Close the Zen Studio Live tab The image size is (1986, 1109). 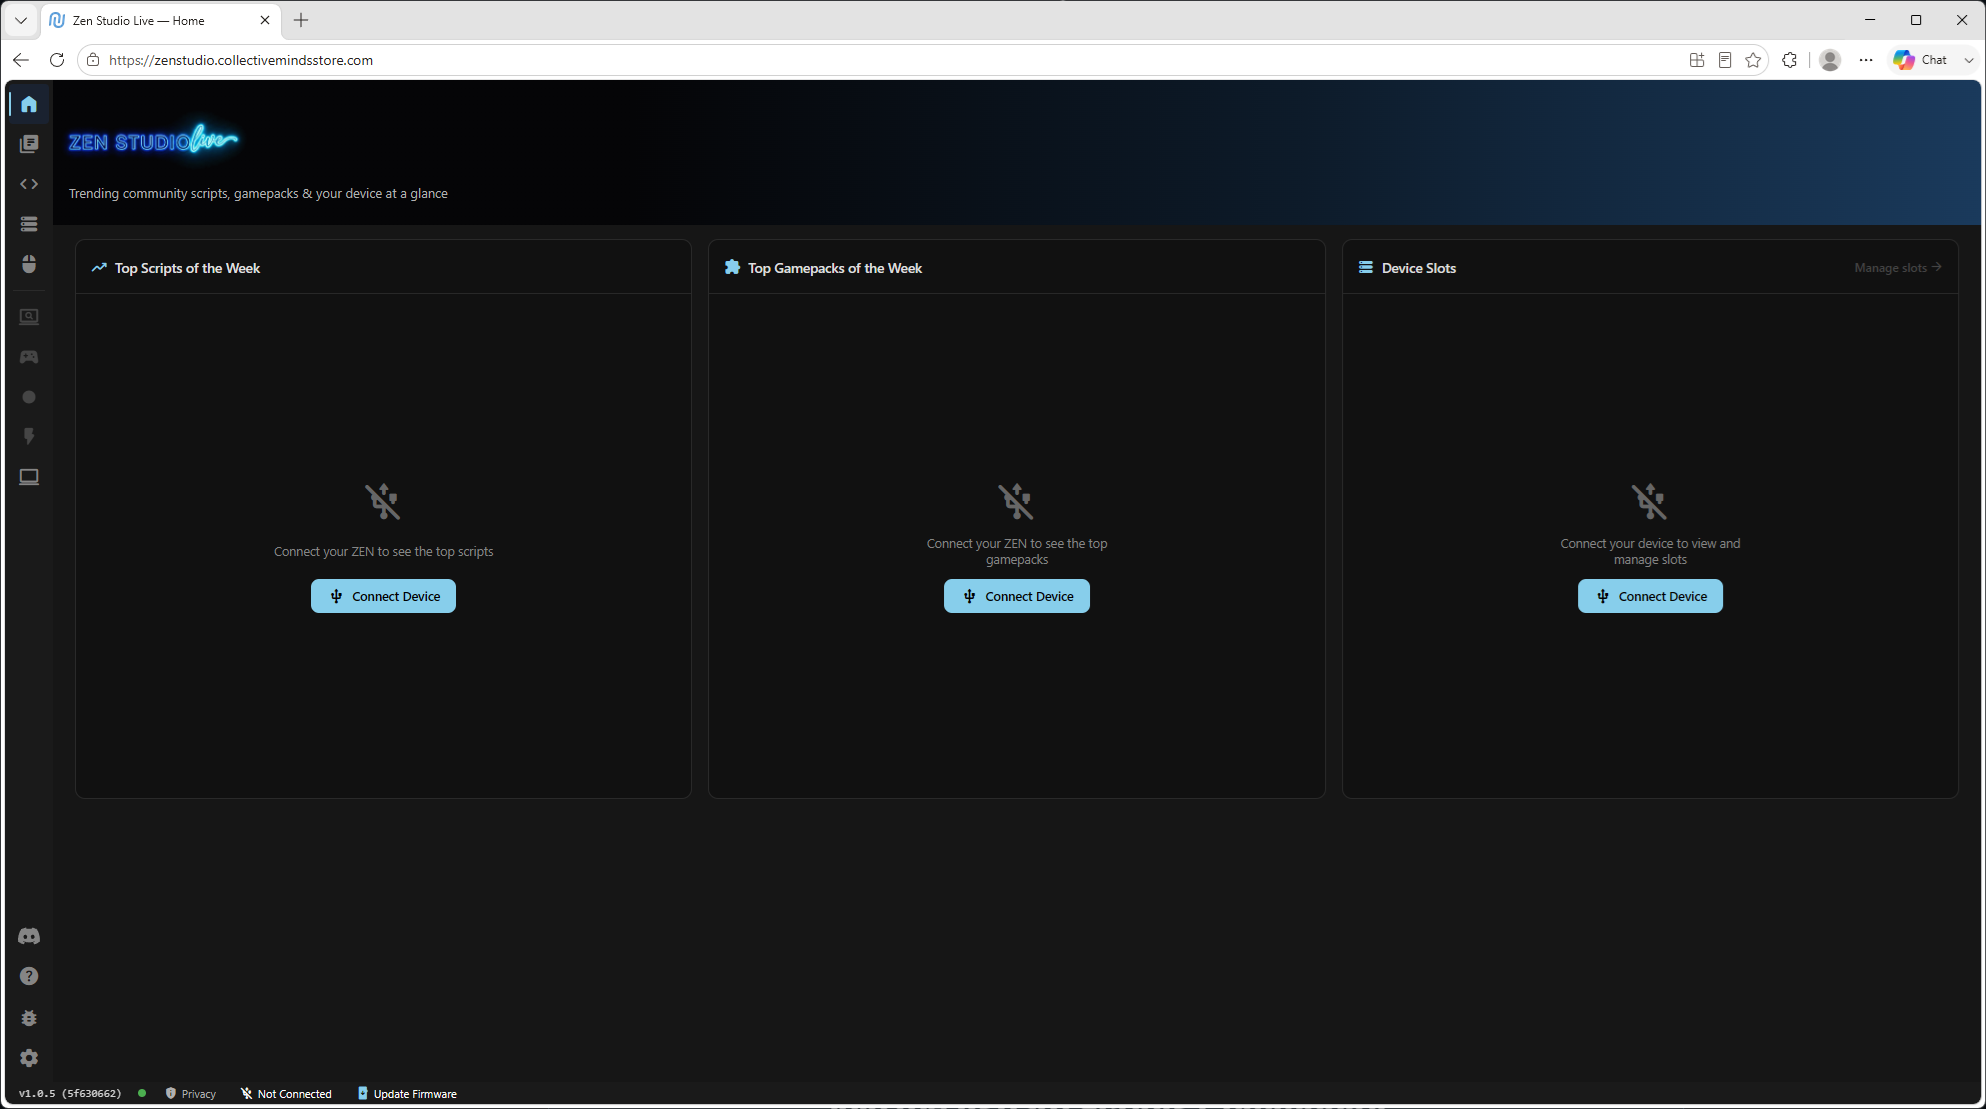pyautogui.click(x=265, y=20)
